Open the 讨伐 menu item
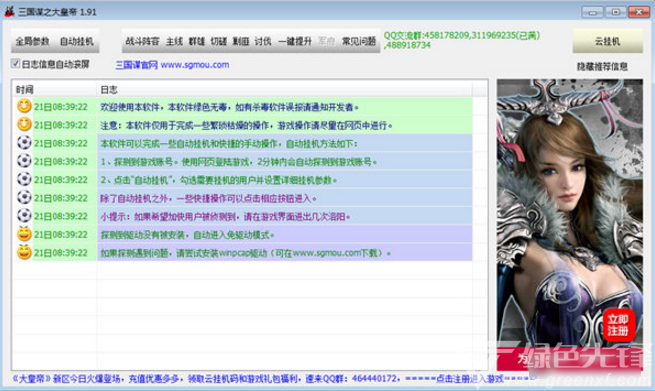The width and height of the screenshot is (655, 391). click(x=263, y=41)
